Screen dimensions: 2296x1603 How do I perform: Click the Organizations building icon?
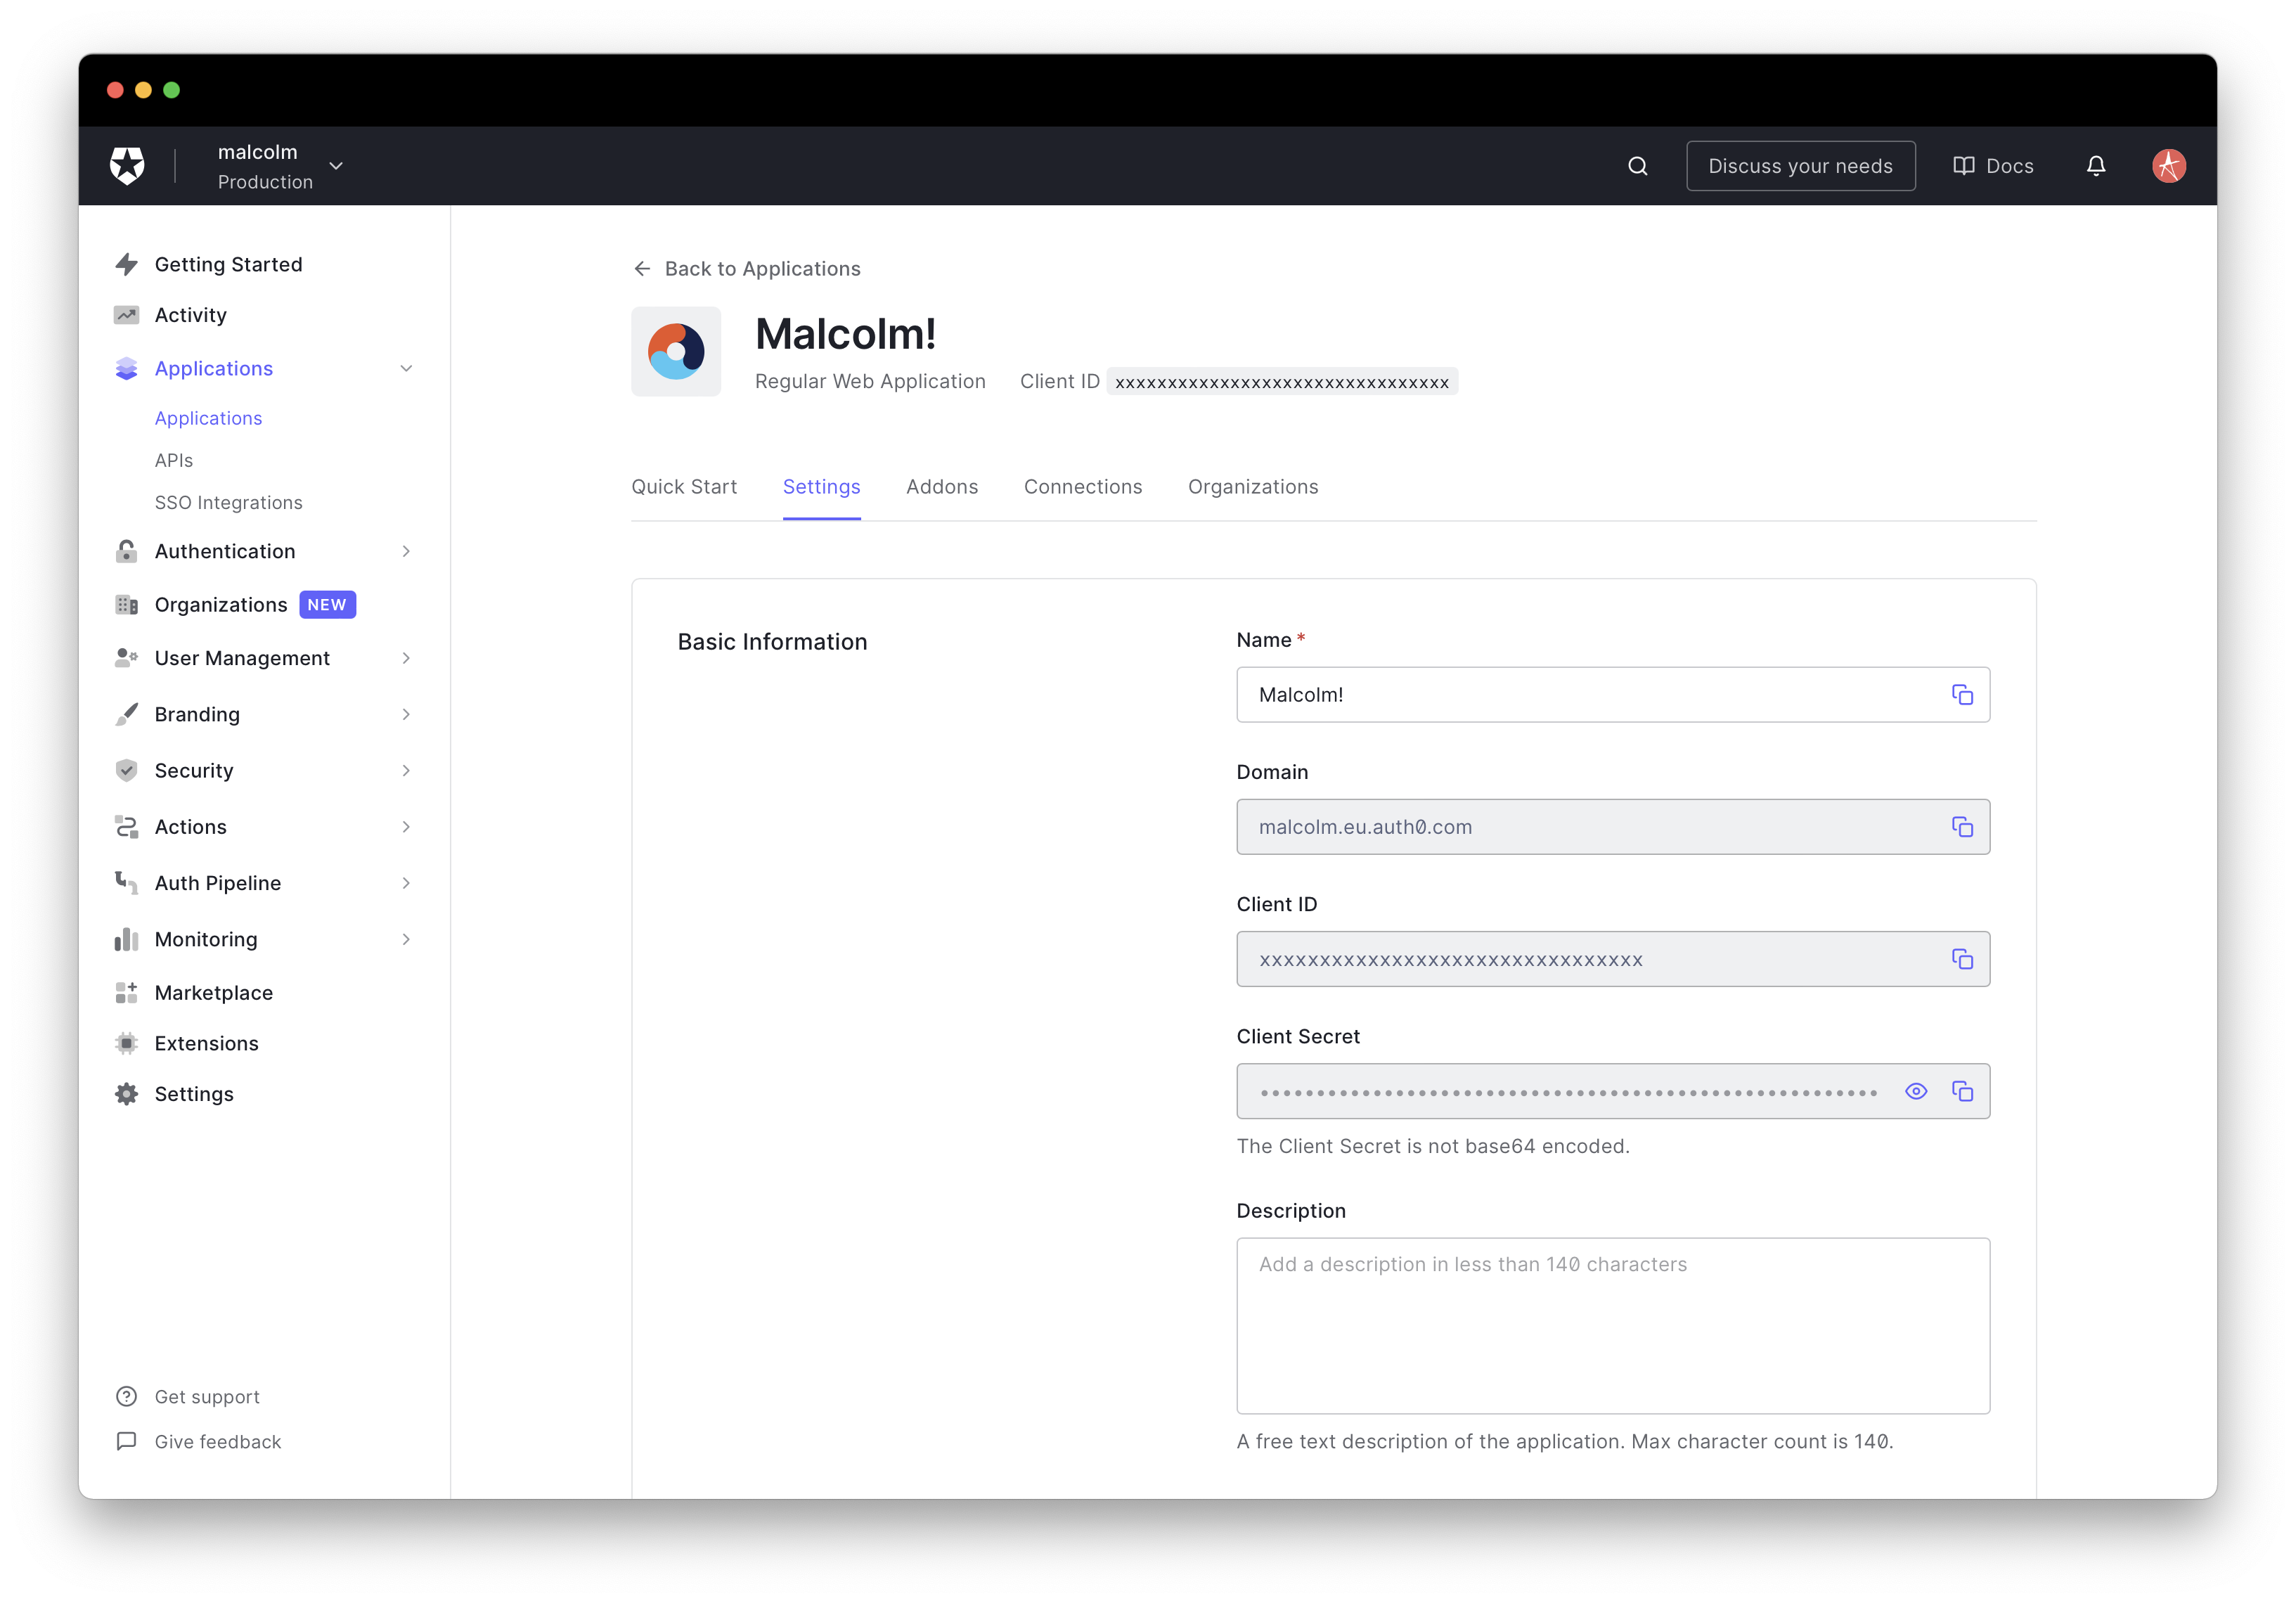tap(126, 605)
